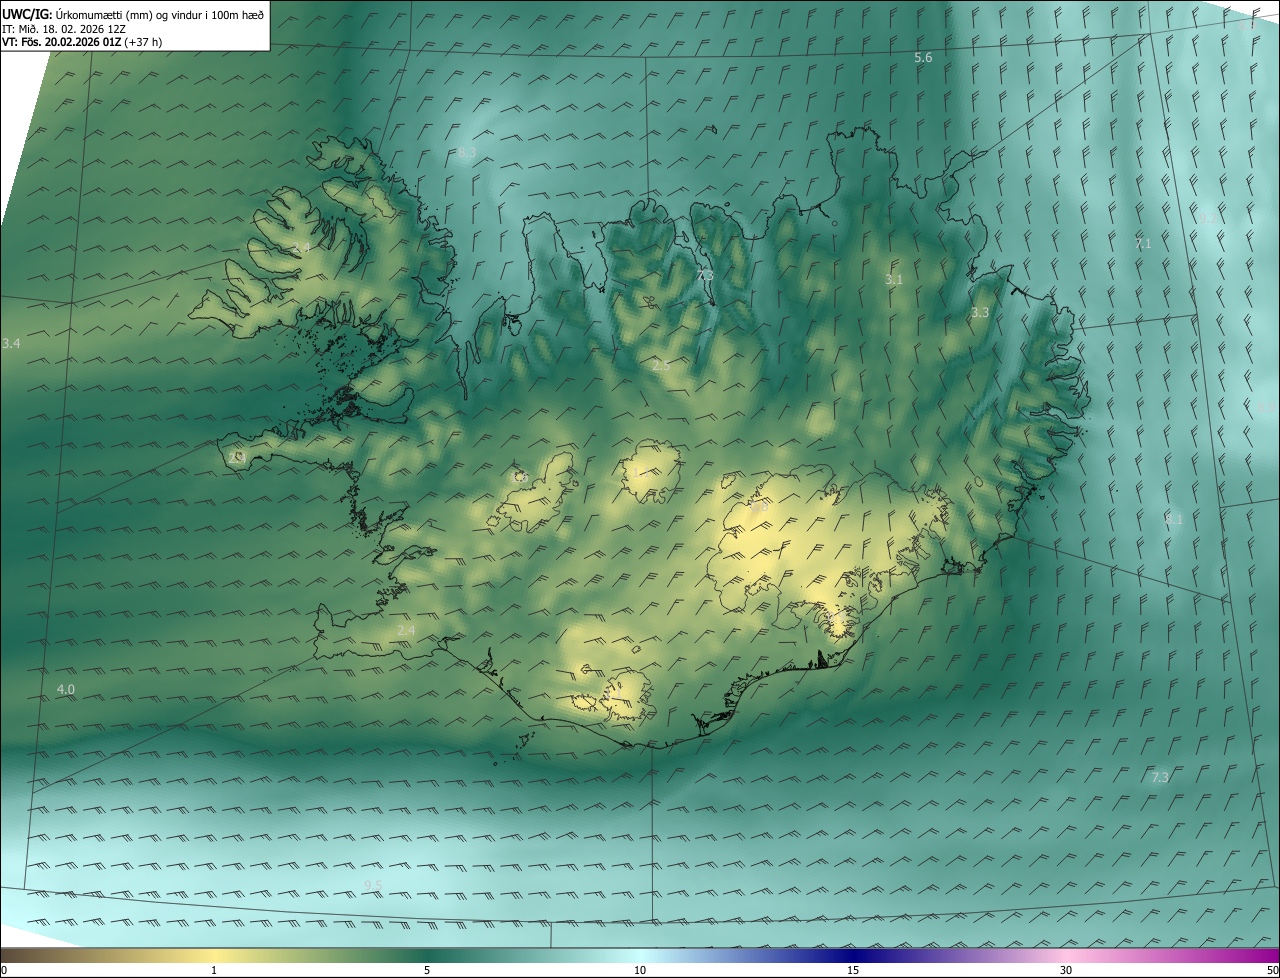Click the 3.3 value label on the map
Viewport: 1280px width, 978px height.
click(x=980, y=313)
